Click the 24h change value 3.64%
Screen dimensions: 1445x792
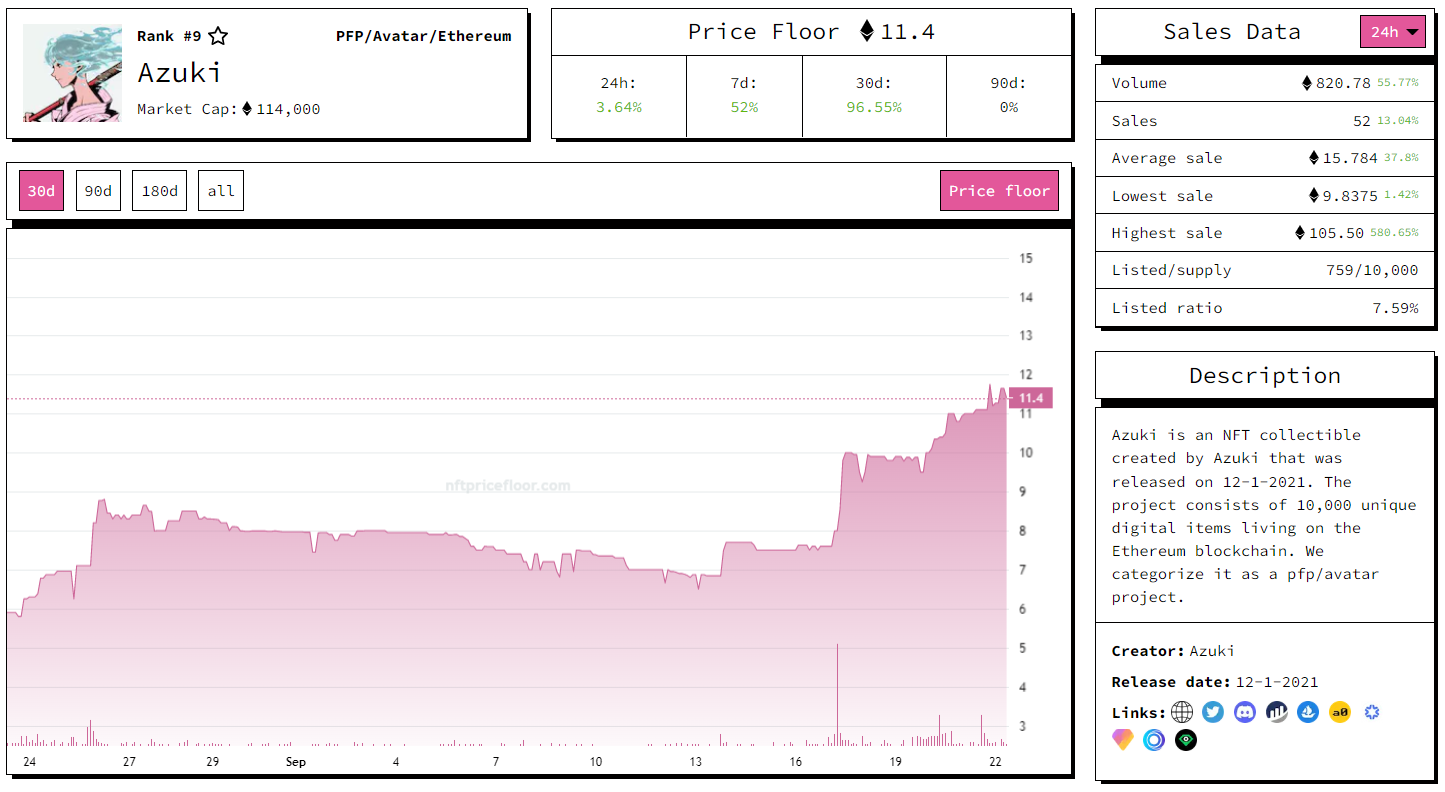619,107
